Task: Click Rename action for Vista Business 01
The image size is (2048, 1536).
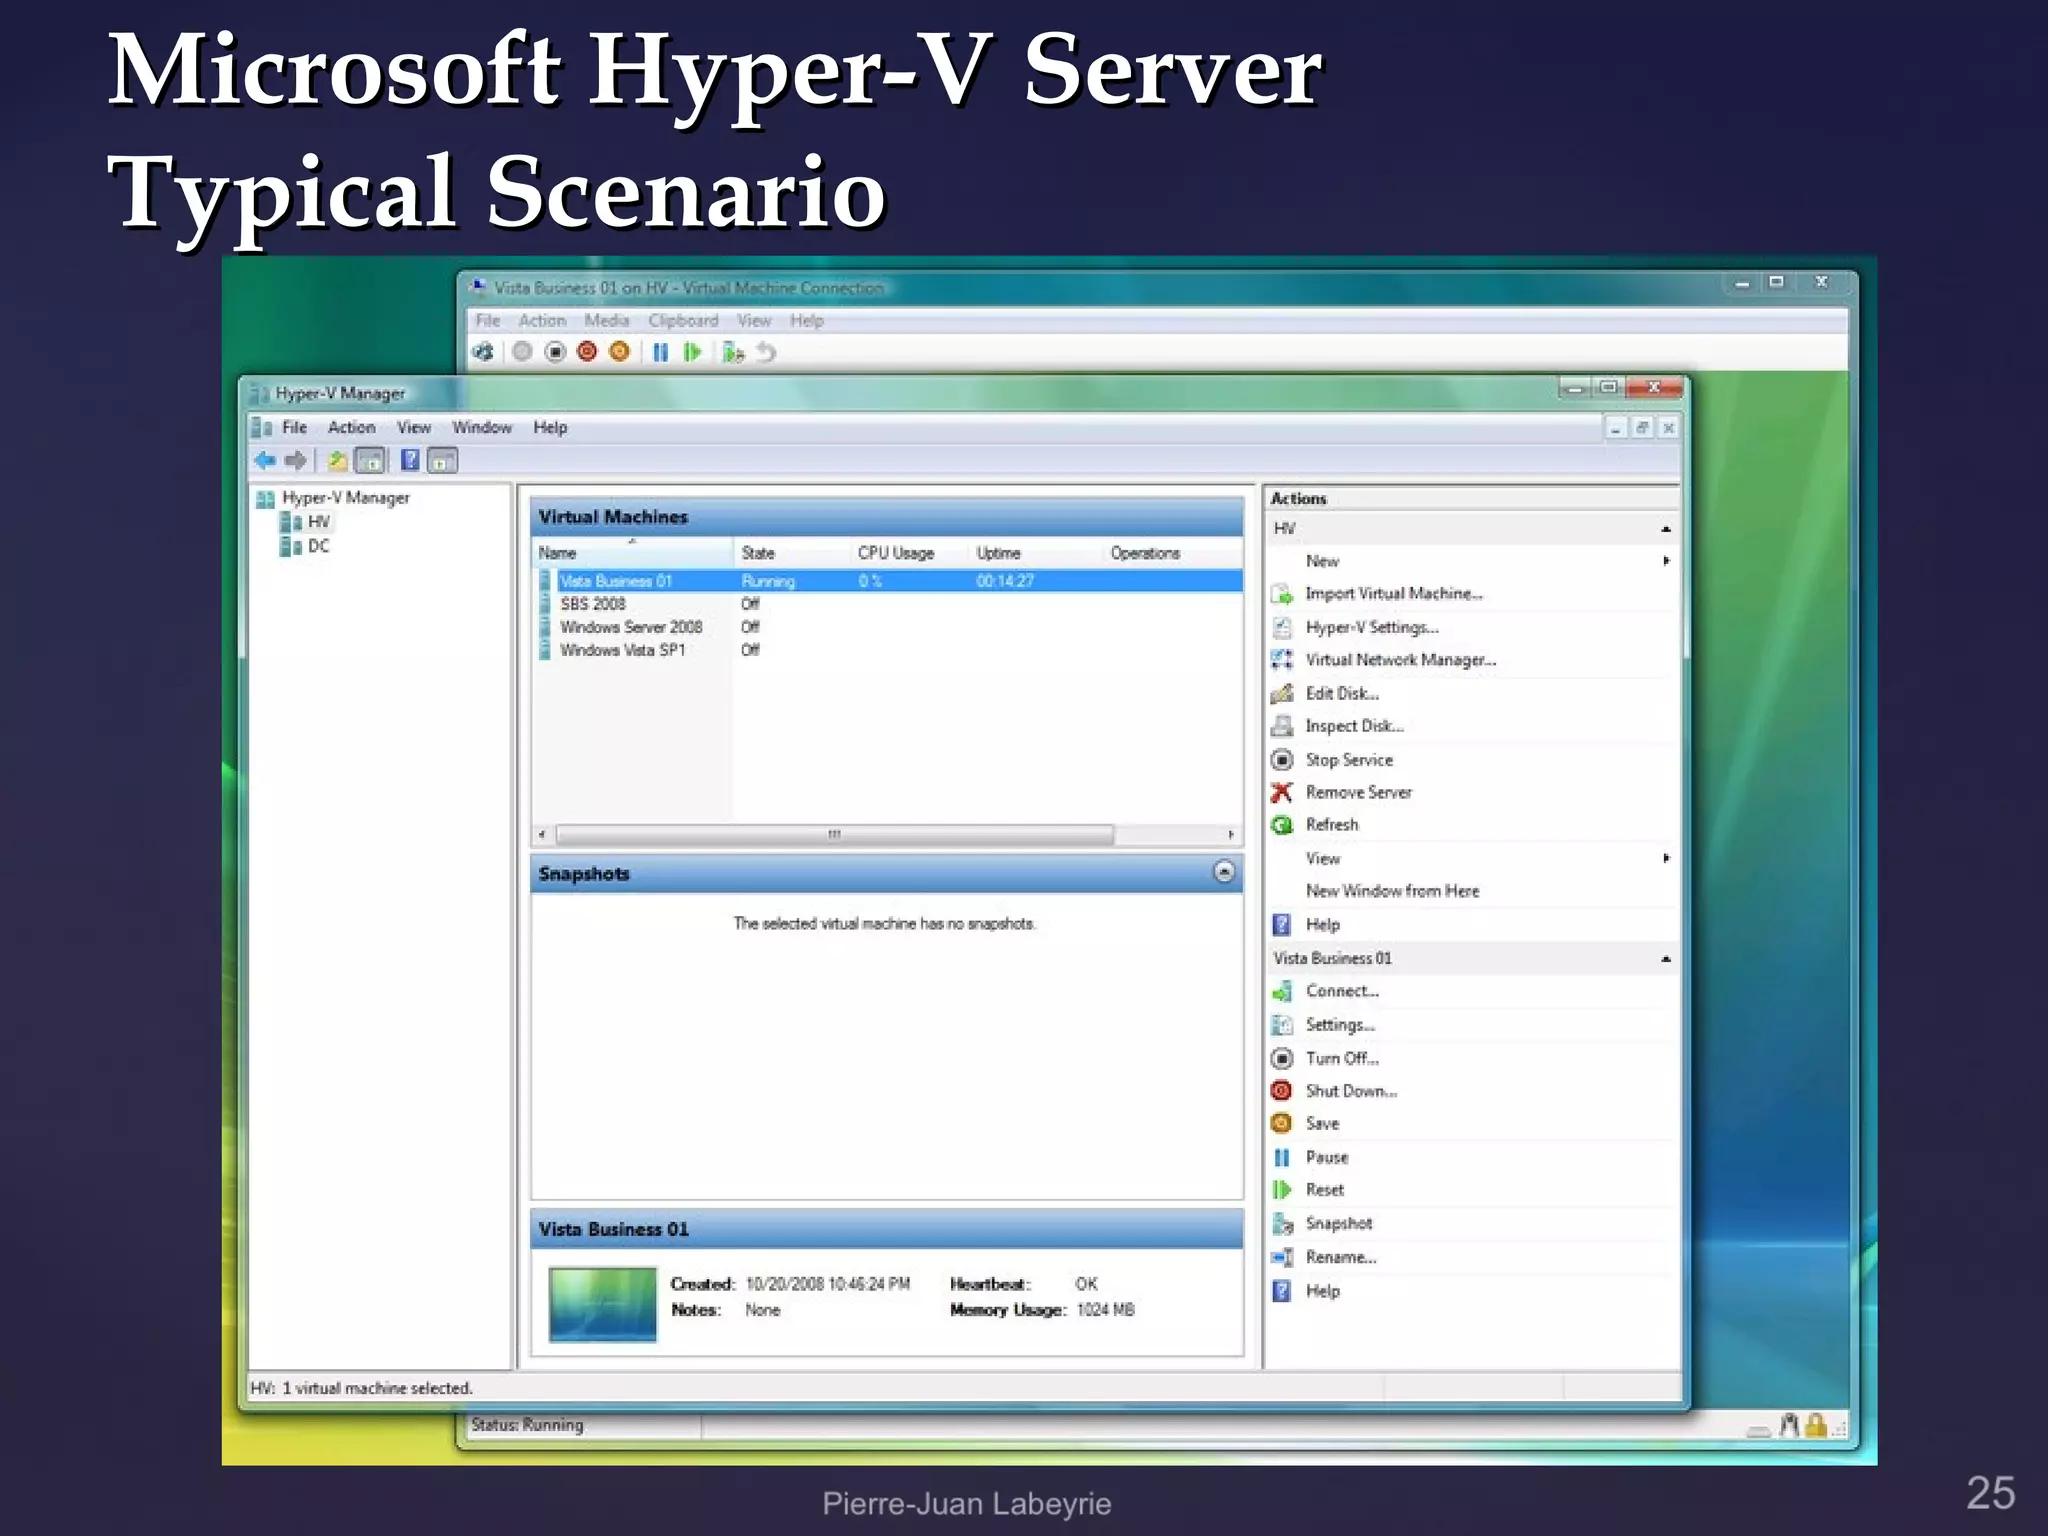Action: coord(1341,1257)
